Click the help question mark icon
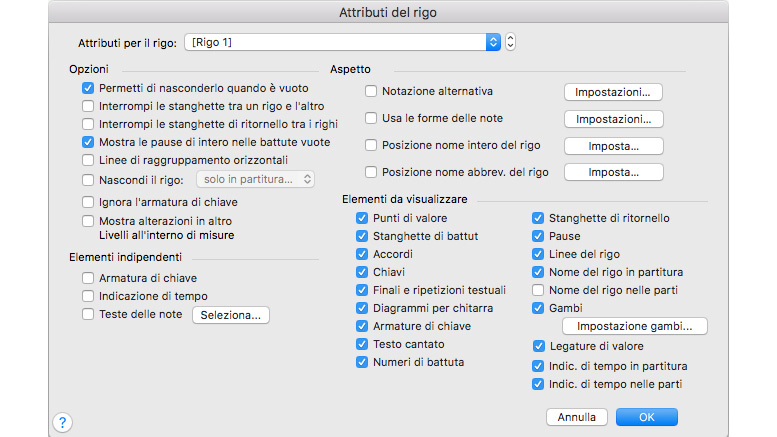This screenshot has width=777, height=437. pyautogui.click(x=62, y=422)
